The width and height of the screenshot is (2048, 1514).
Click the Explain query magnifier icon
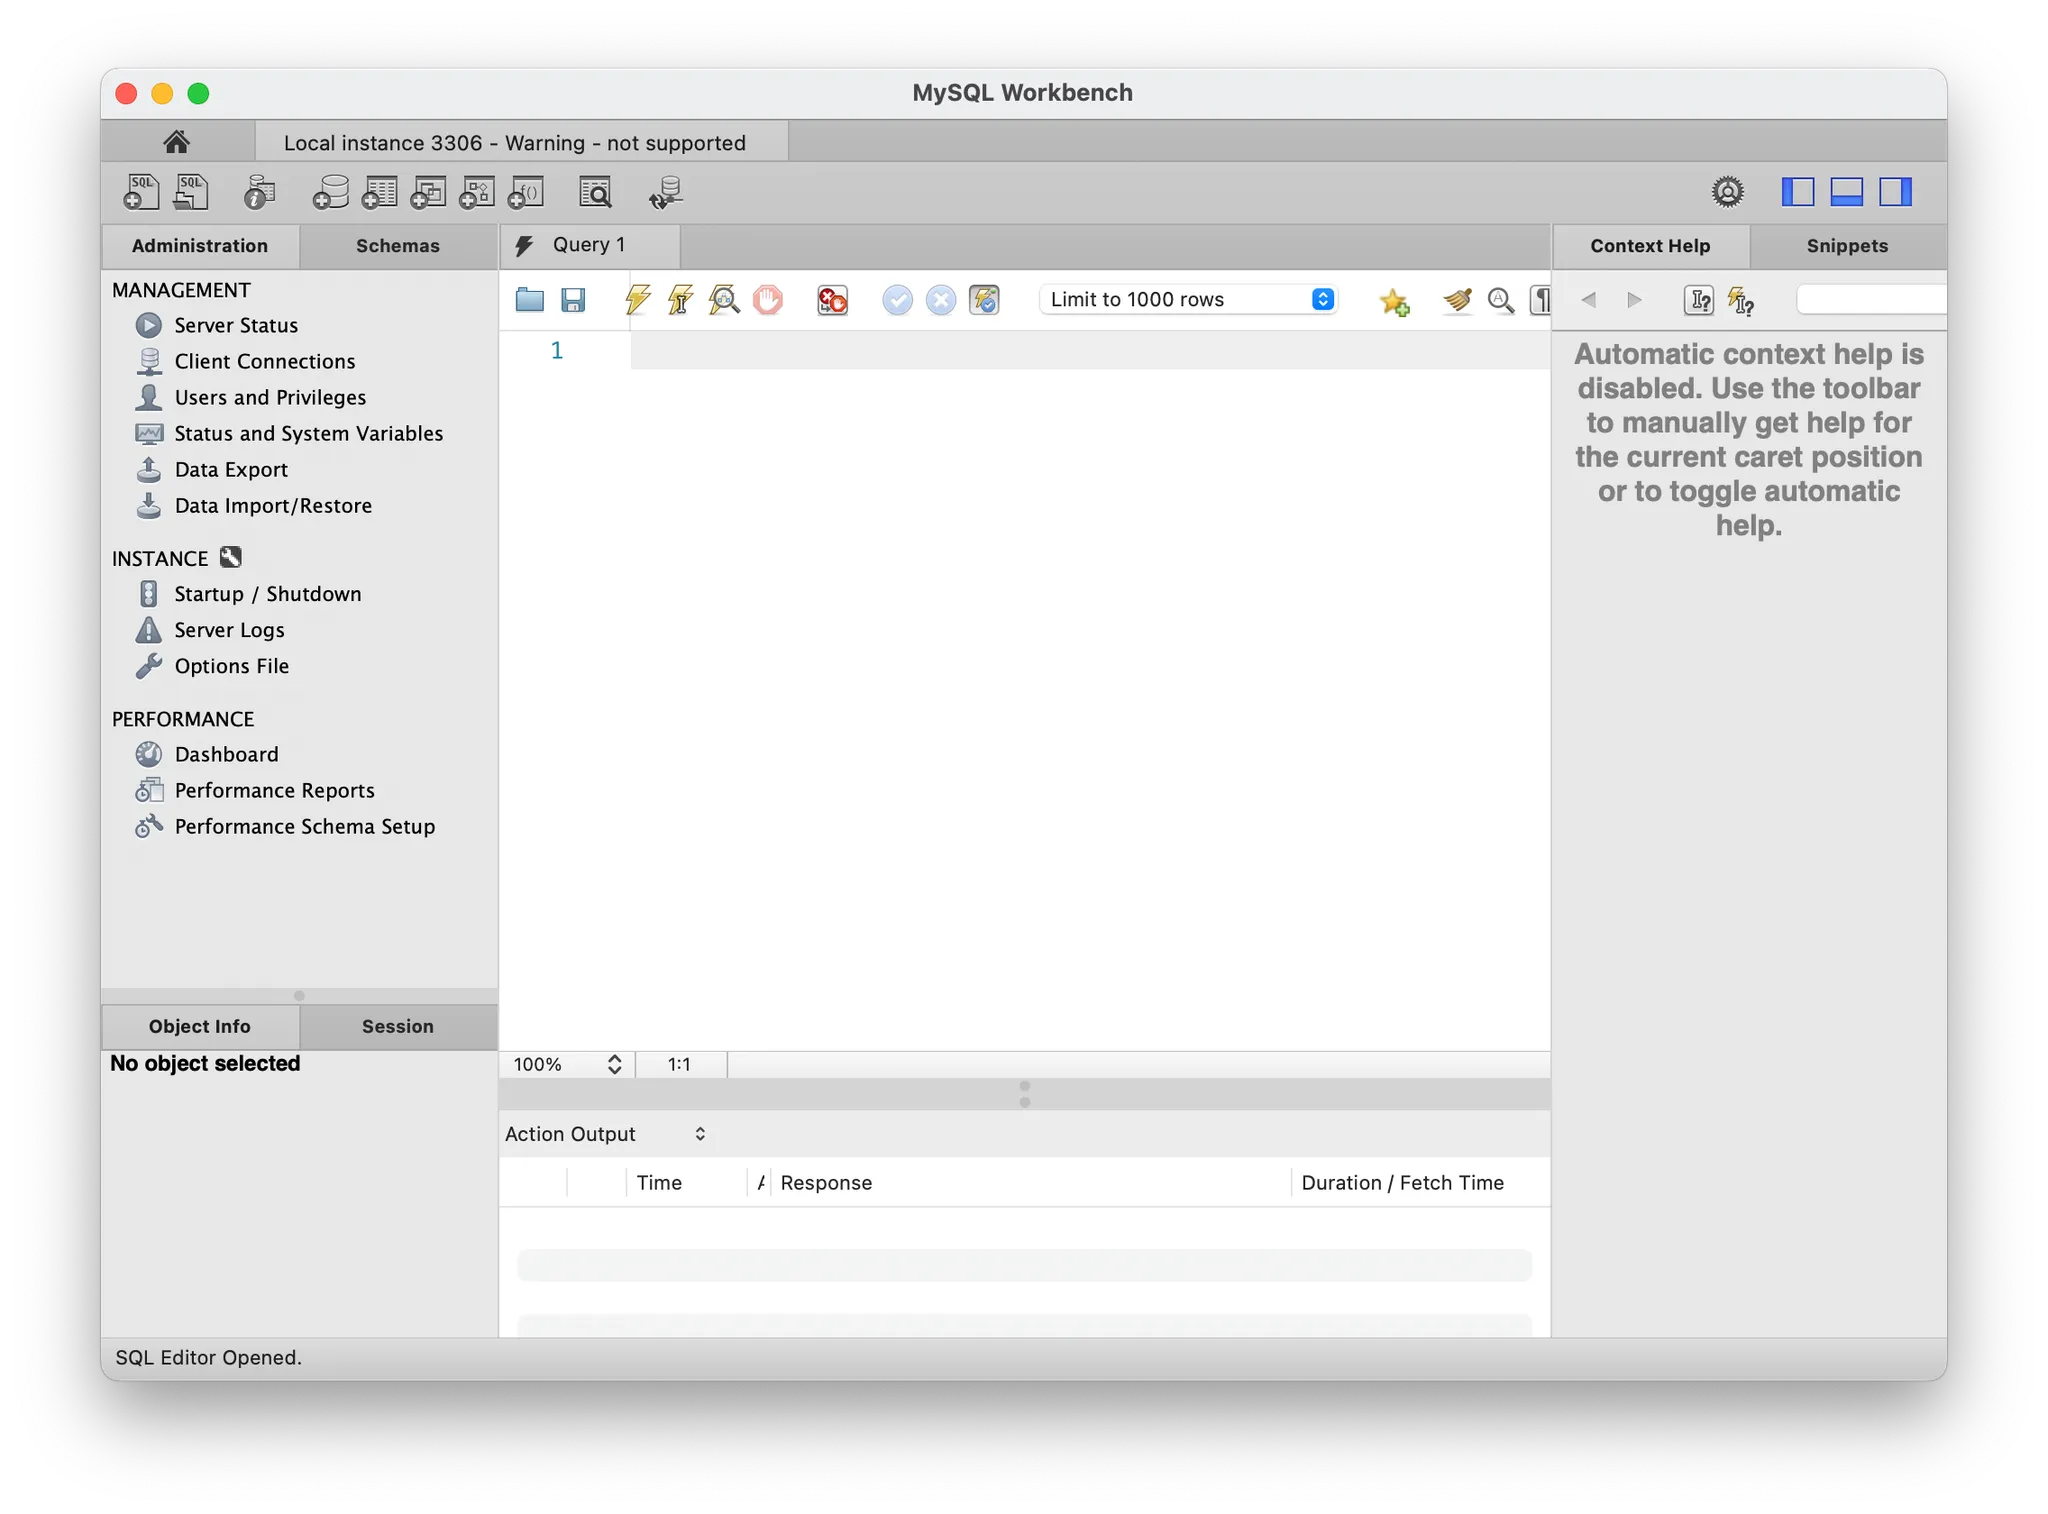[x=724, y=300]
